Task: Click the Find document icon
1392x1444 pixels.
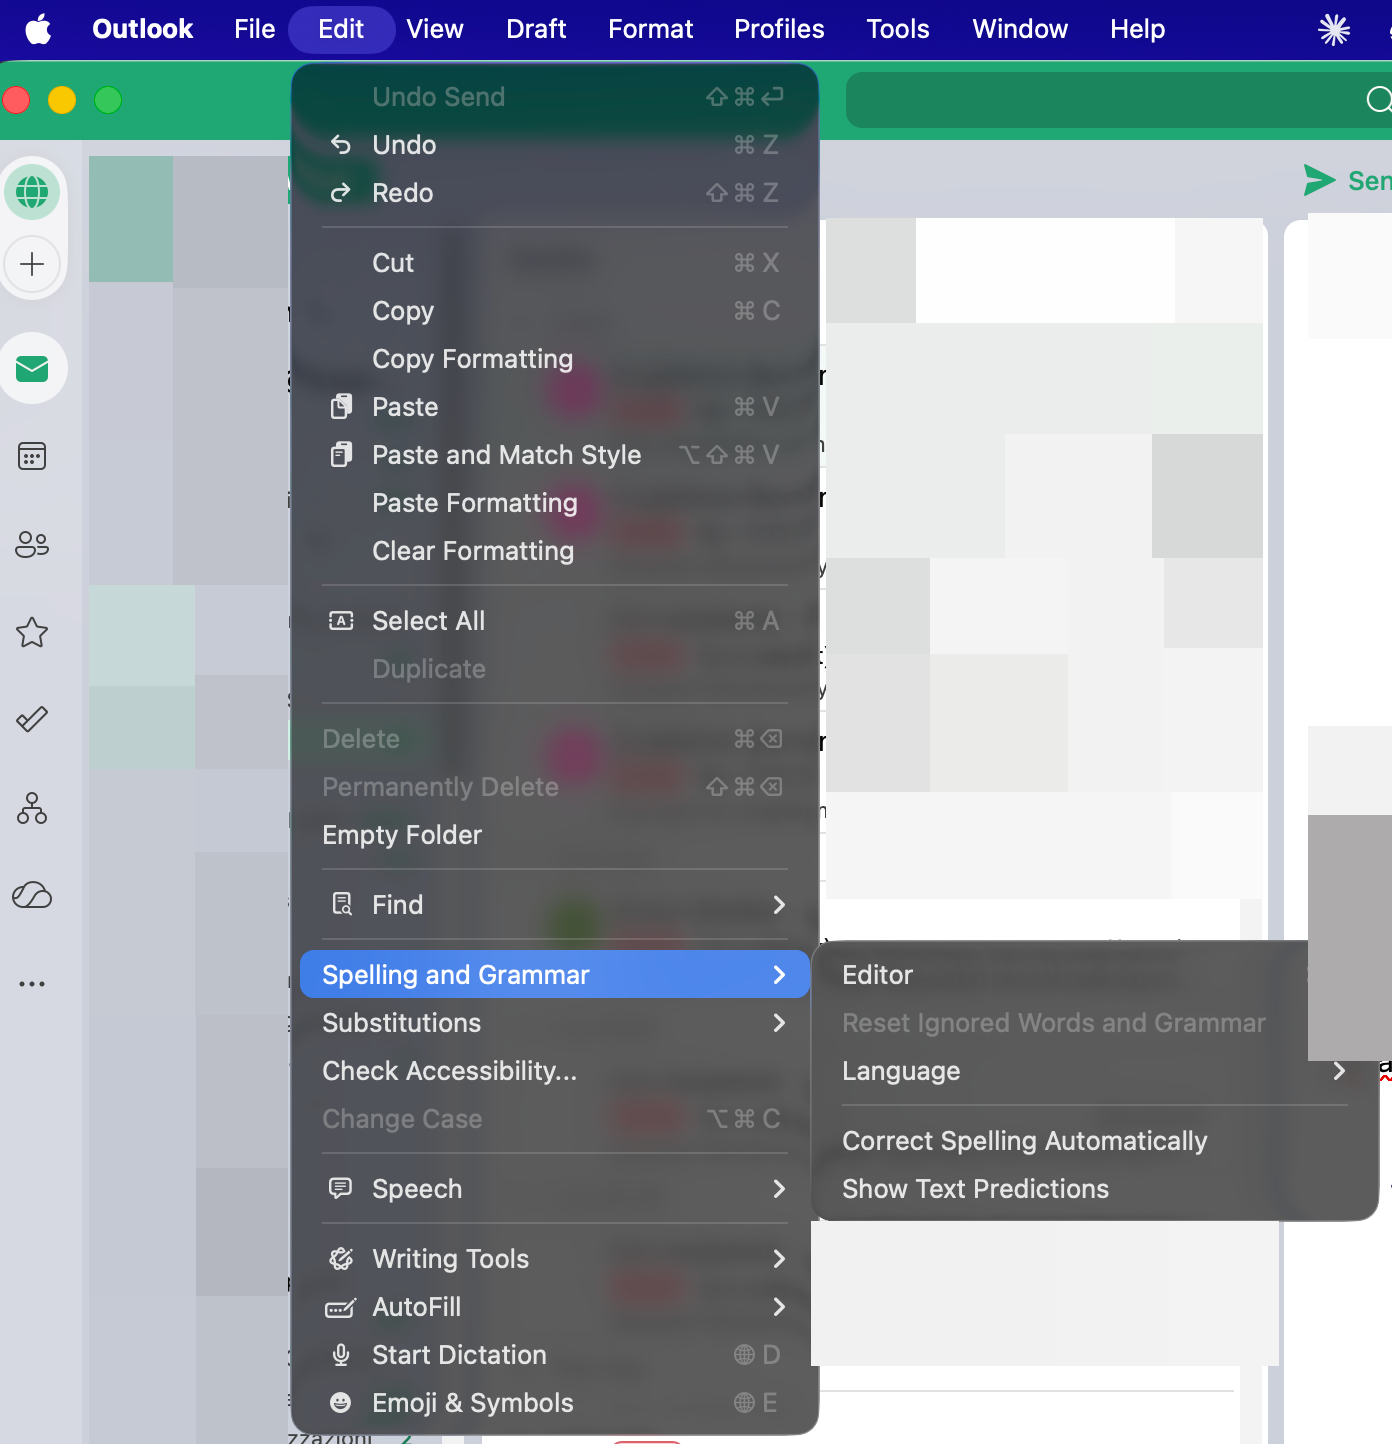Action: (x=341, y=905)
